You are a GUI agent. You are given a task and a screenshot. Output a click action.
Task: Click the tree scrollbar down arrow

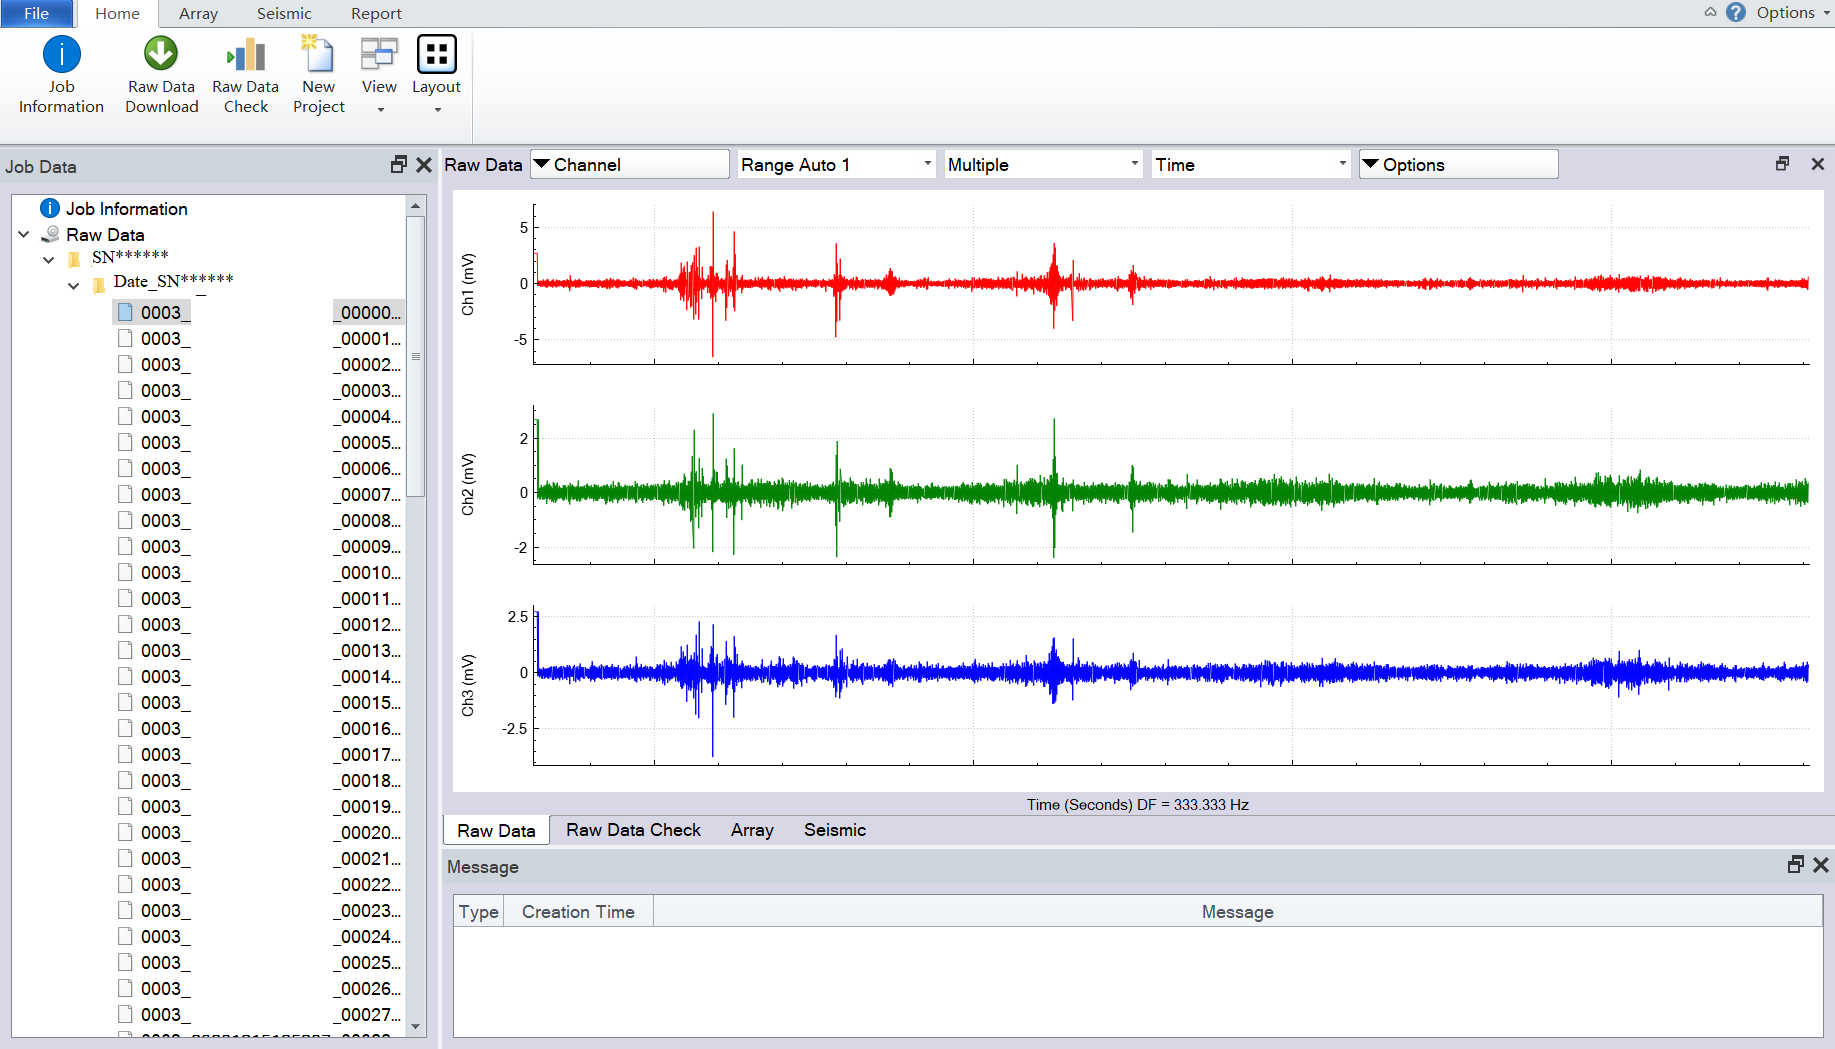point(416,1027)
